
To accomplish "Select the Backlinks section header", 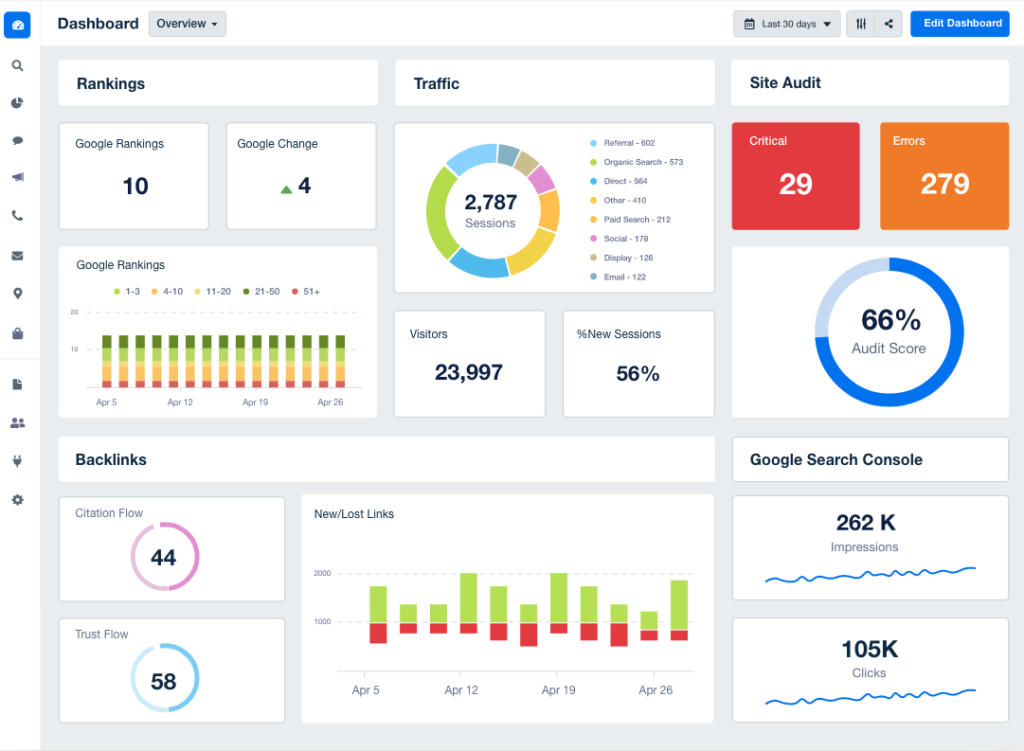I will tap(111, 459).
